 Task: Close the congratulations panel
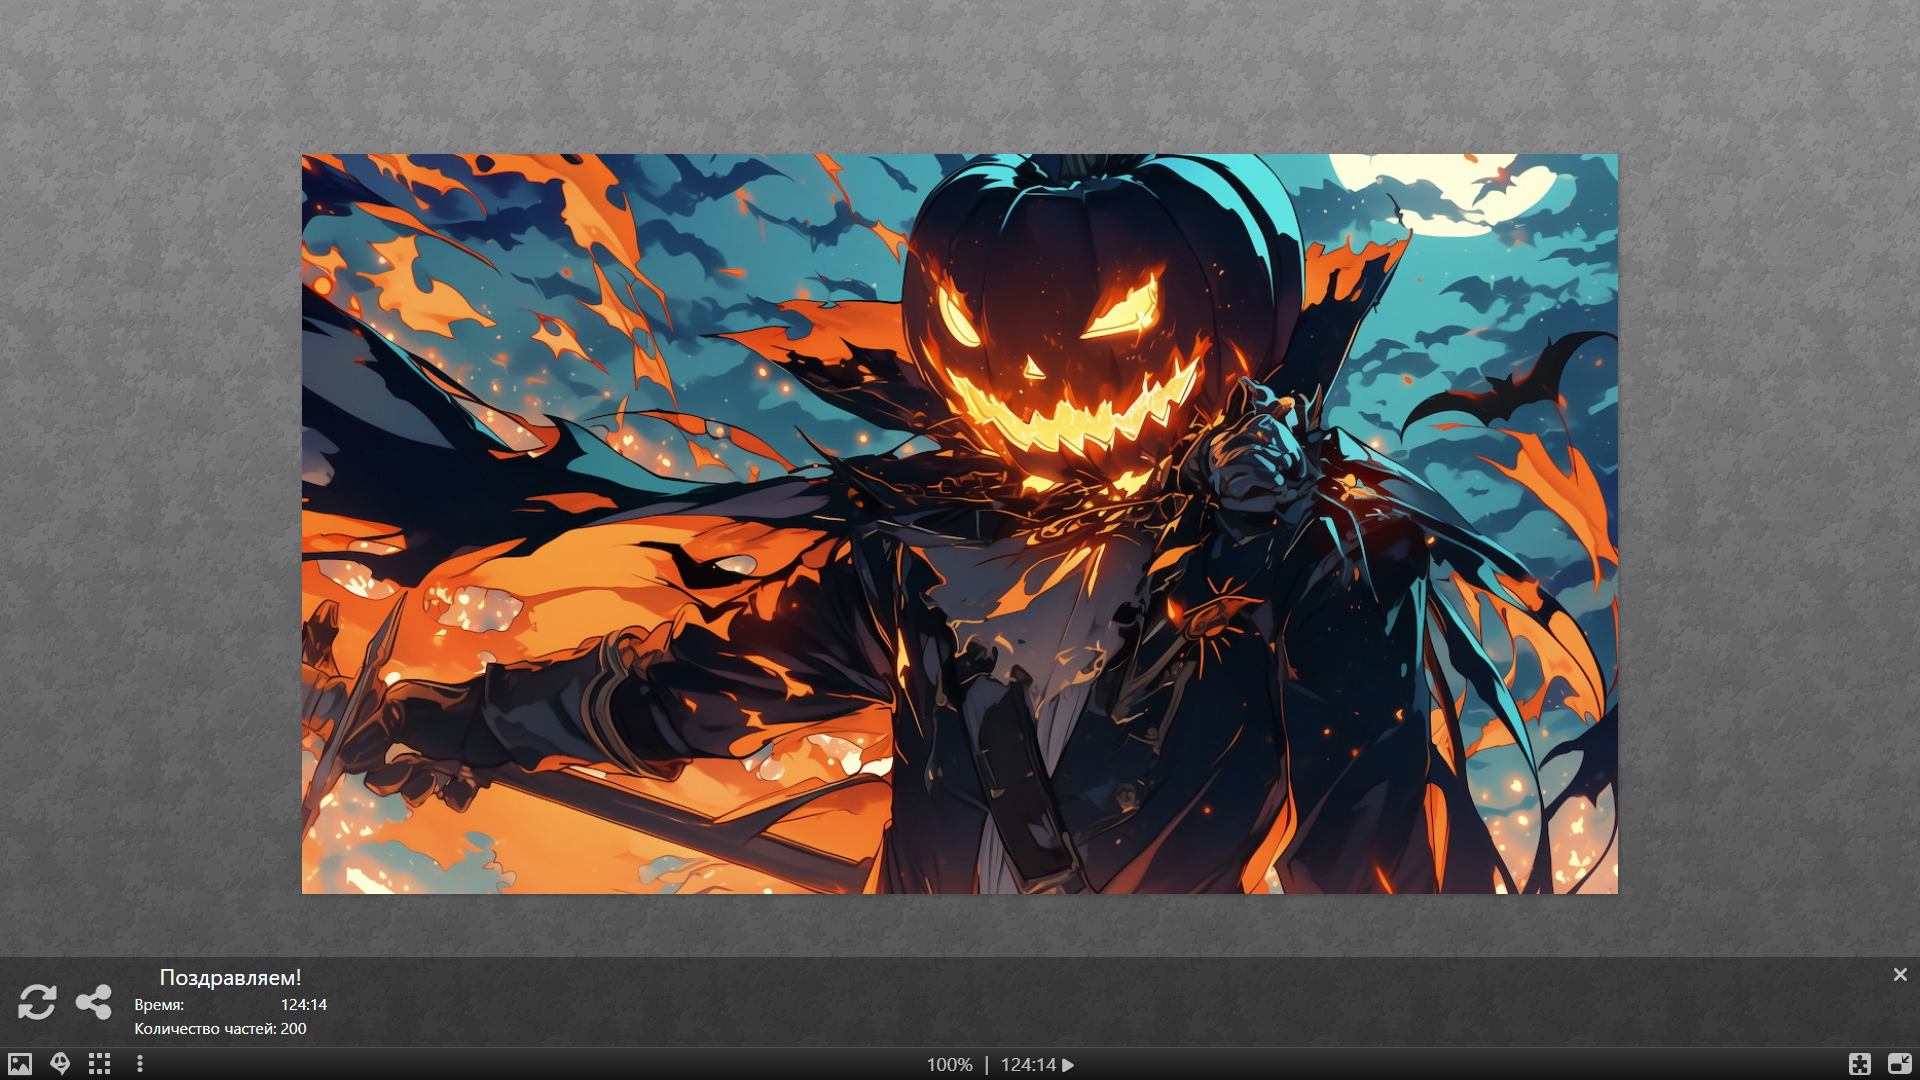pyautogui.click(x=1900, y=974)
